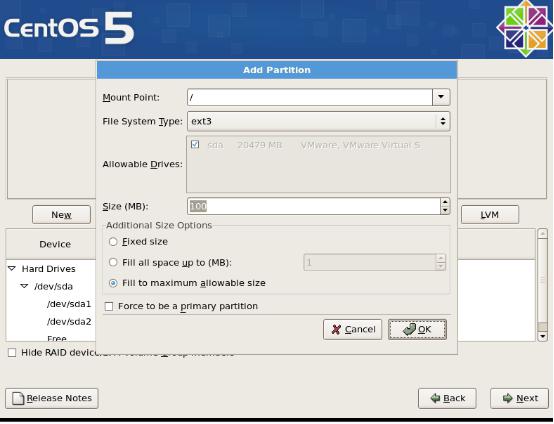This screenshot has height=424, width=554.
Task: Click the green arrow icon on Next
Action: point(507,398)
